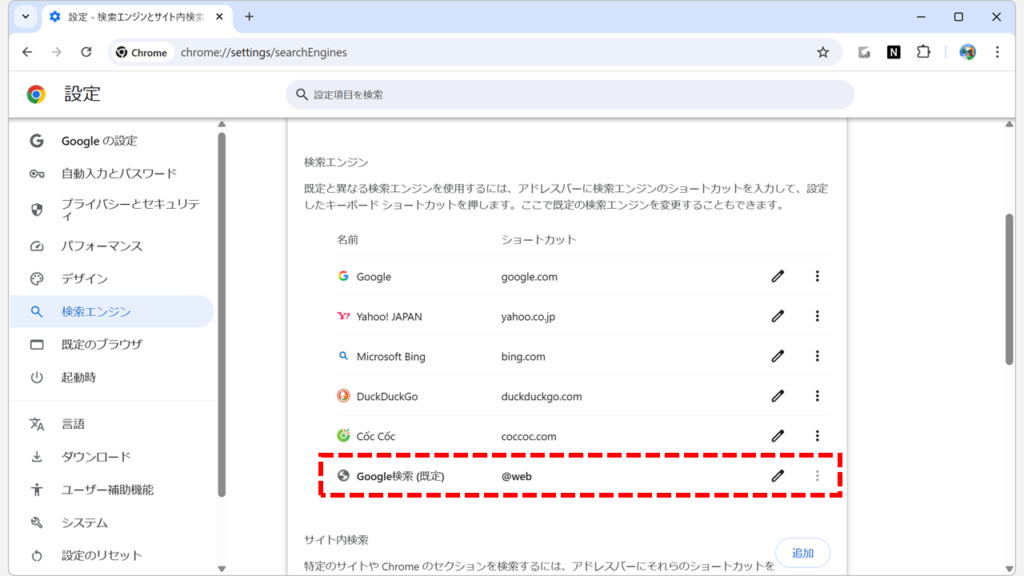Open the ダウンロード settings section
Viewport: 1024px width, 576px height.
pos(96,457)
